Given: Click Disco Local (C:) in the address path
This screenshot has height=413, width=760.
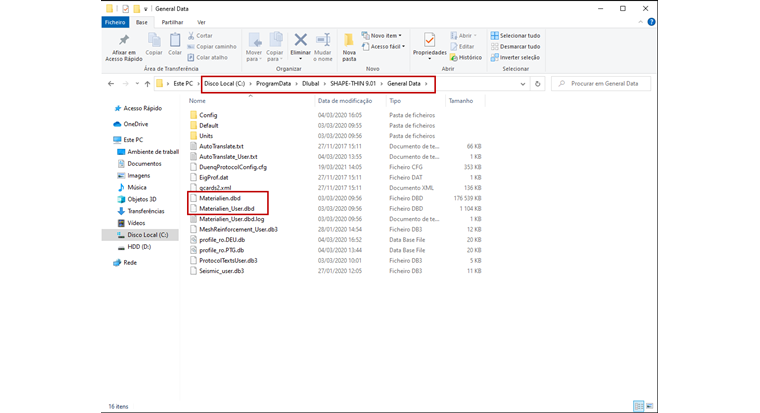Looking at the screenshot, I should [x=224, y=84].
